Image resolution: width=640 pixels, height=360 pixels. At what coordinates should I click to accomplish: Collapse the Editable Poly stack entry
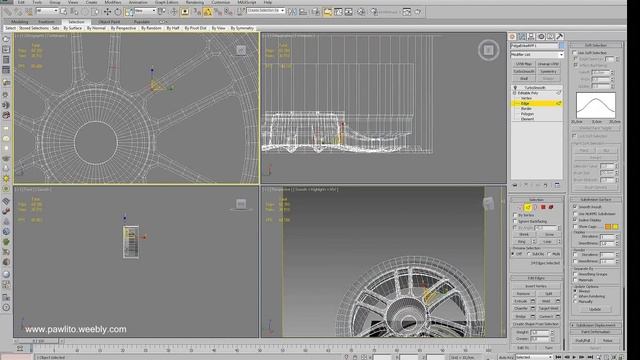515,93
